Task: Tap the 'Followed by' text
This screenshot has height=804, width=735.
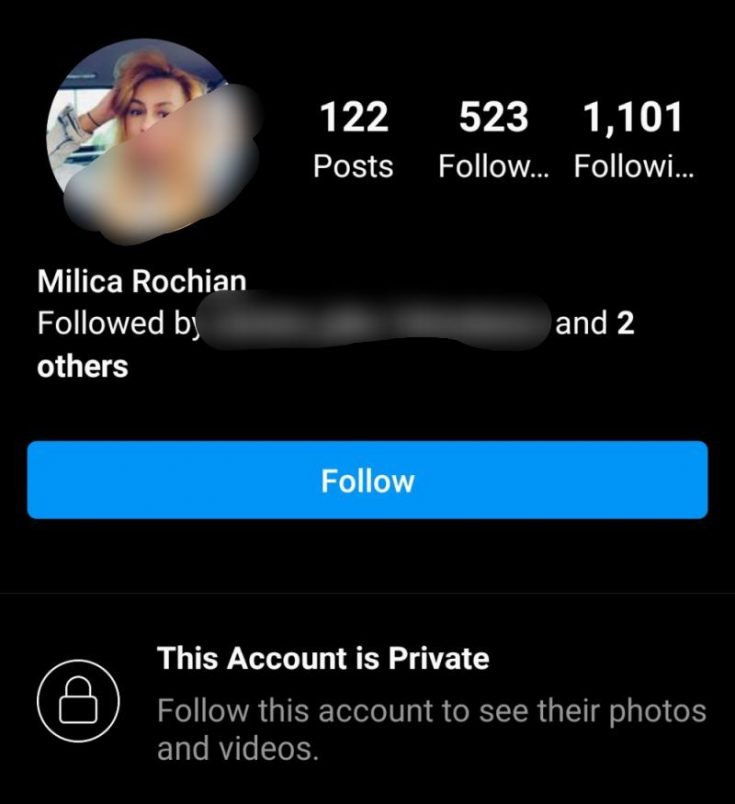Action: pos(115,324)
